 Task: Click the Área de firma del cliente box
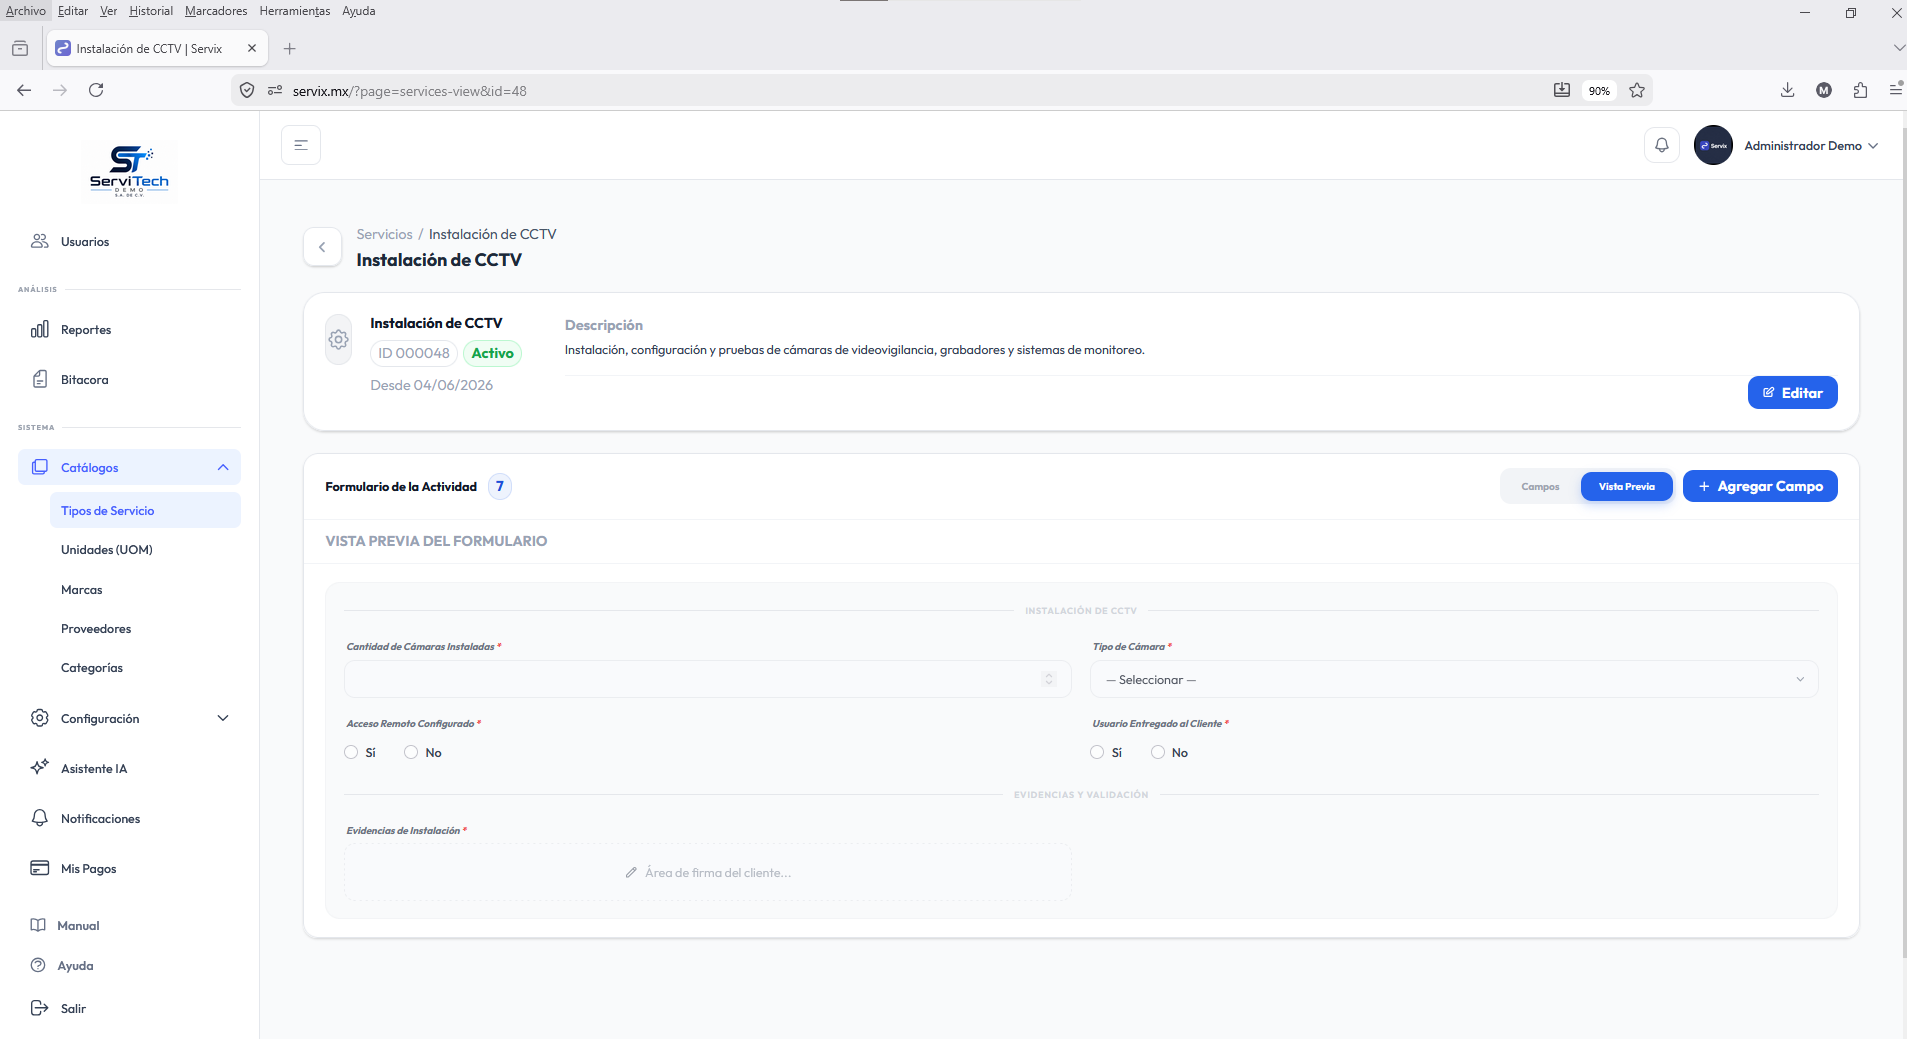708,872
